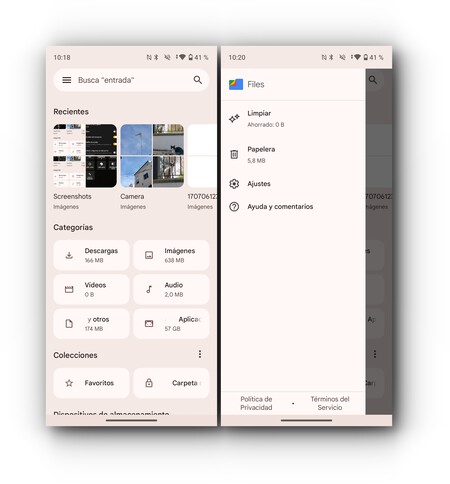Select Limpiar in the drawer menu
The image size is (450, 484).
(293, 118)
